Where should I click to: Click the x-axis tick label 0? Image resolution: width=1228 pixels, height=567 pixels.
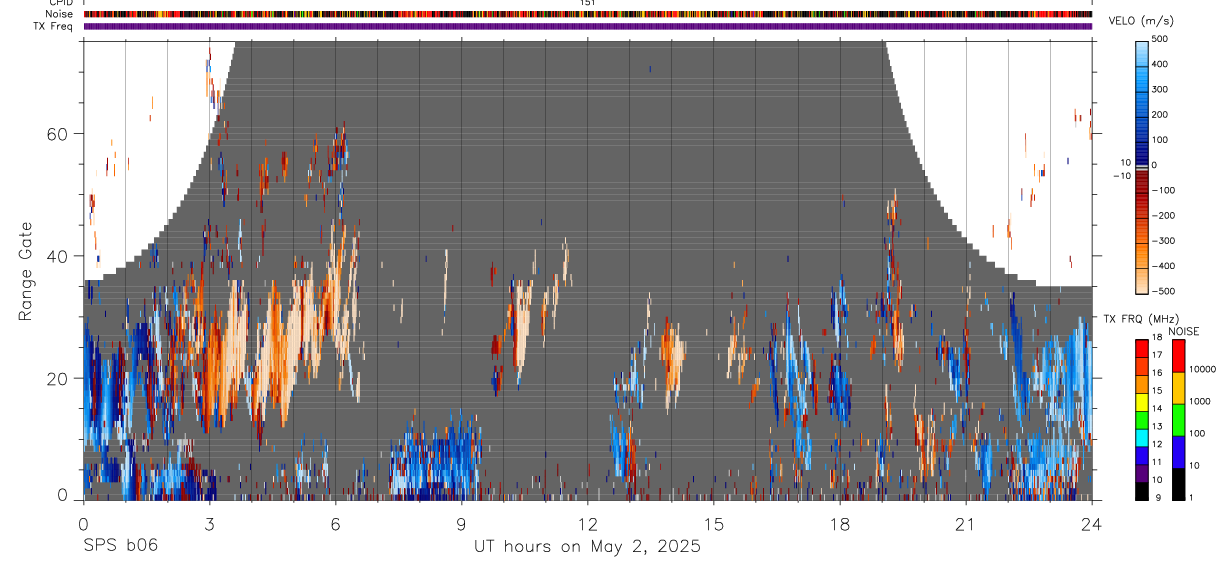[x=83, y=524]
